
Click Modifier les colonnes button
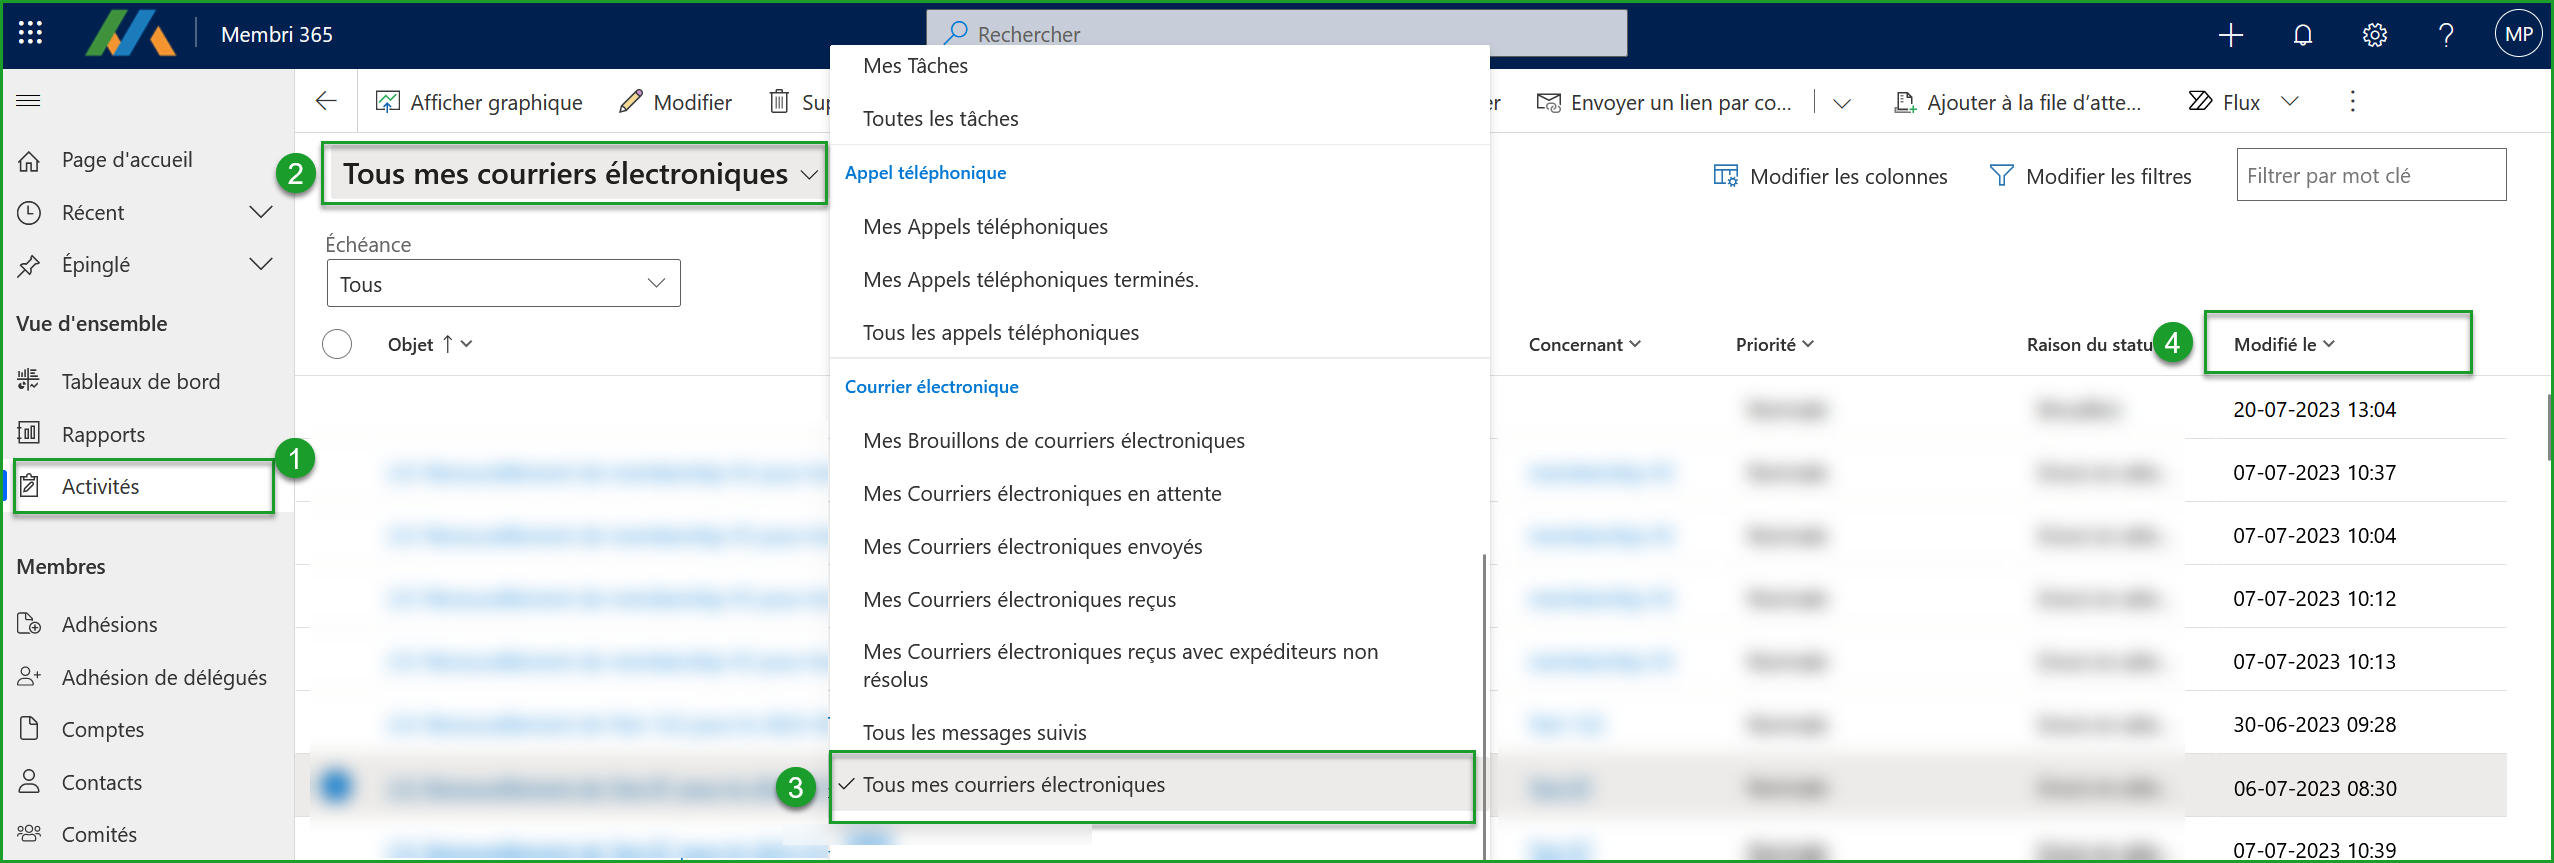point(1830,176)
